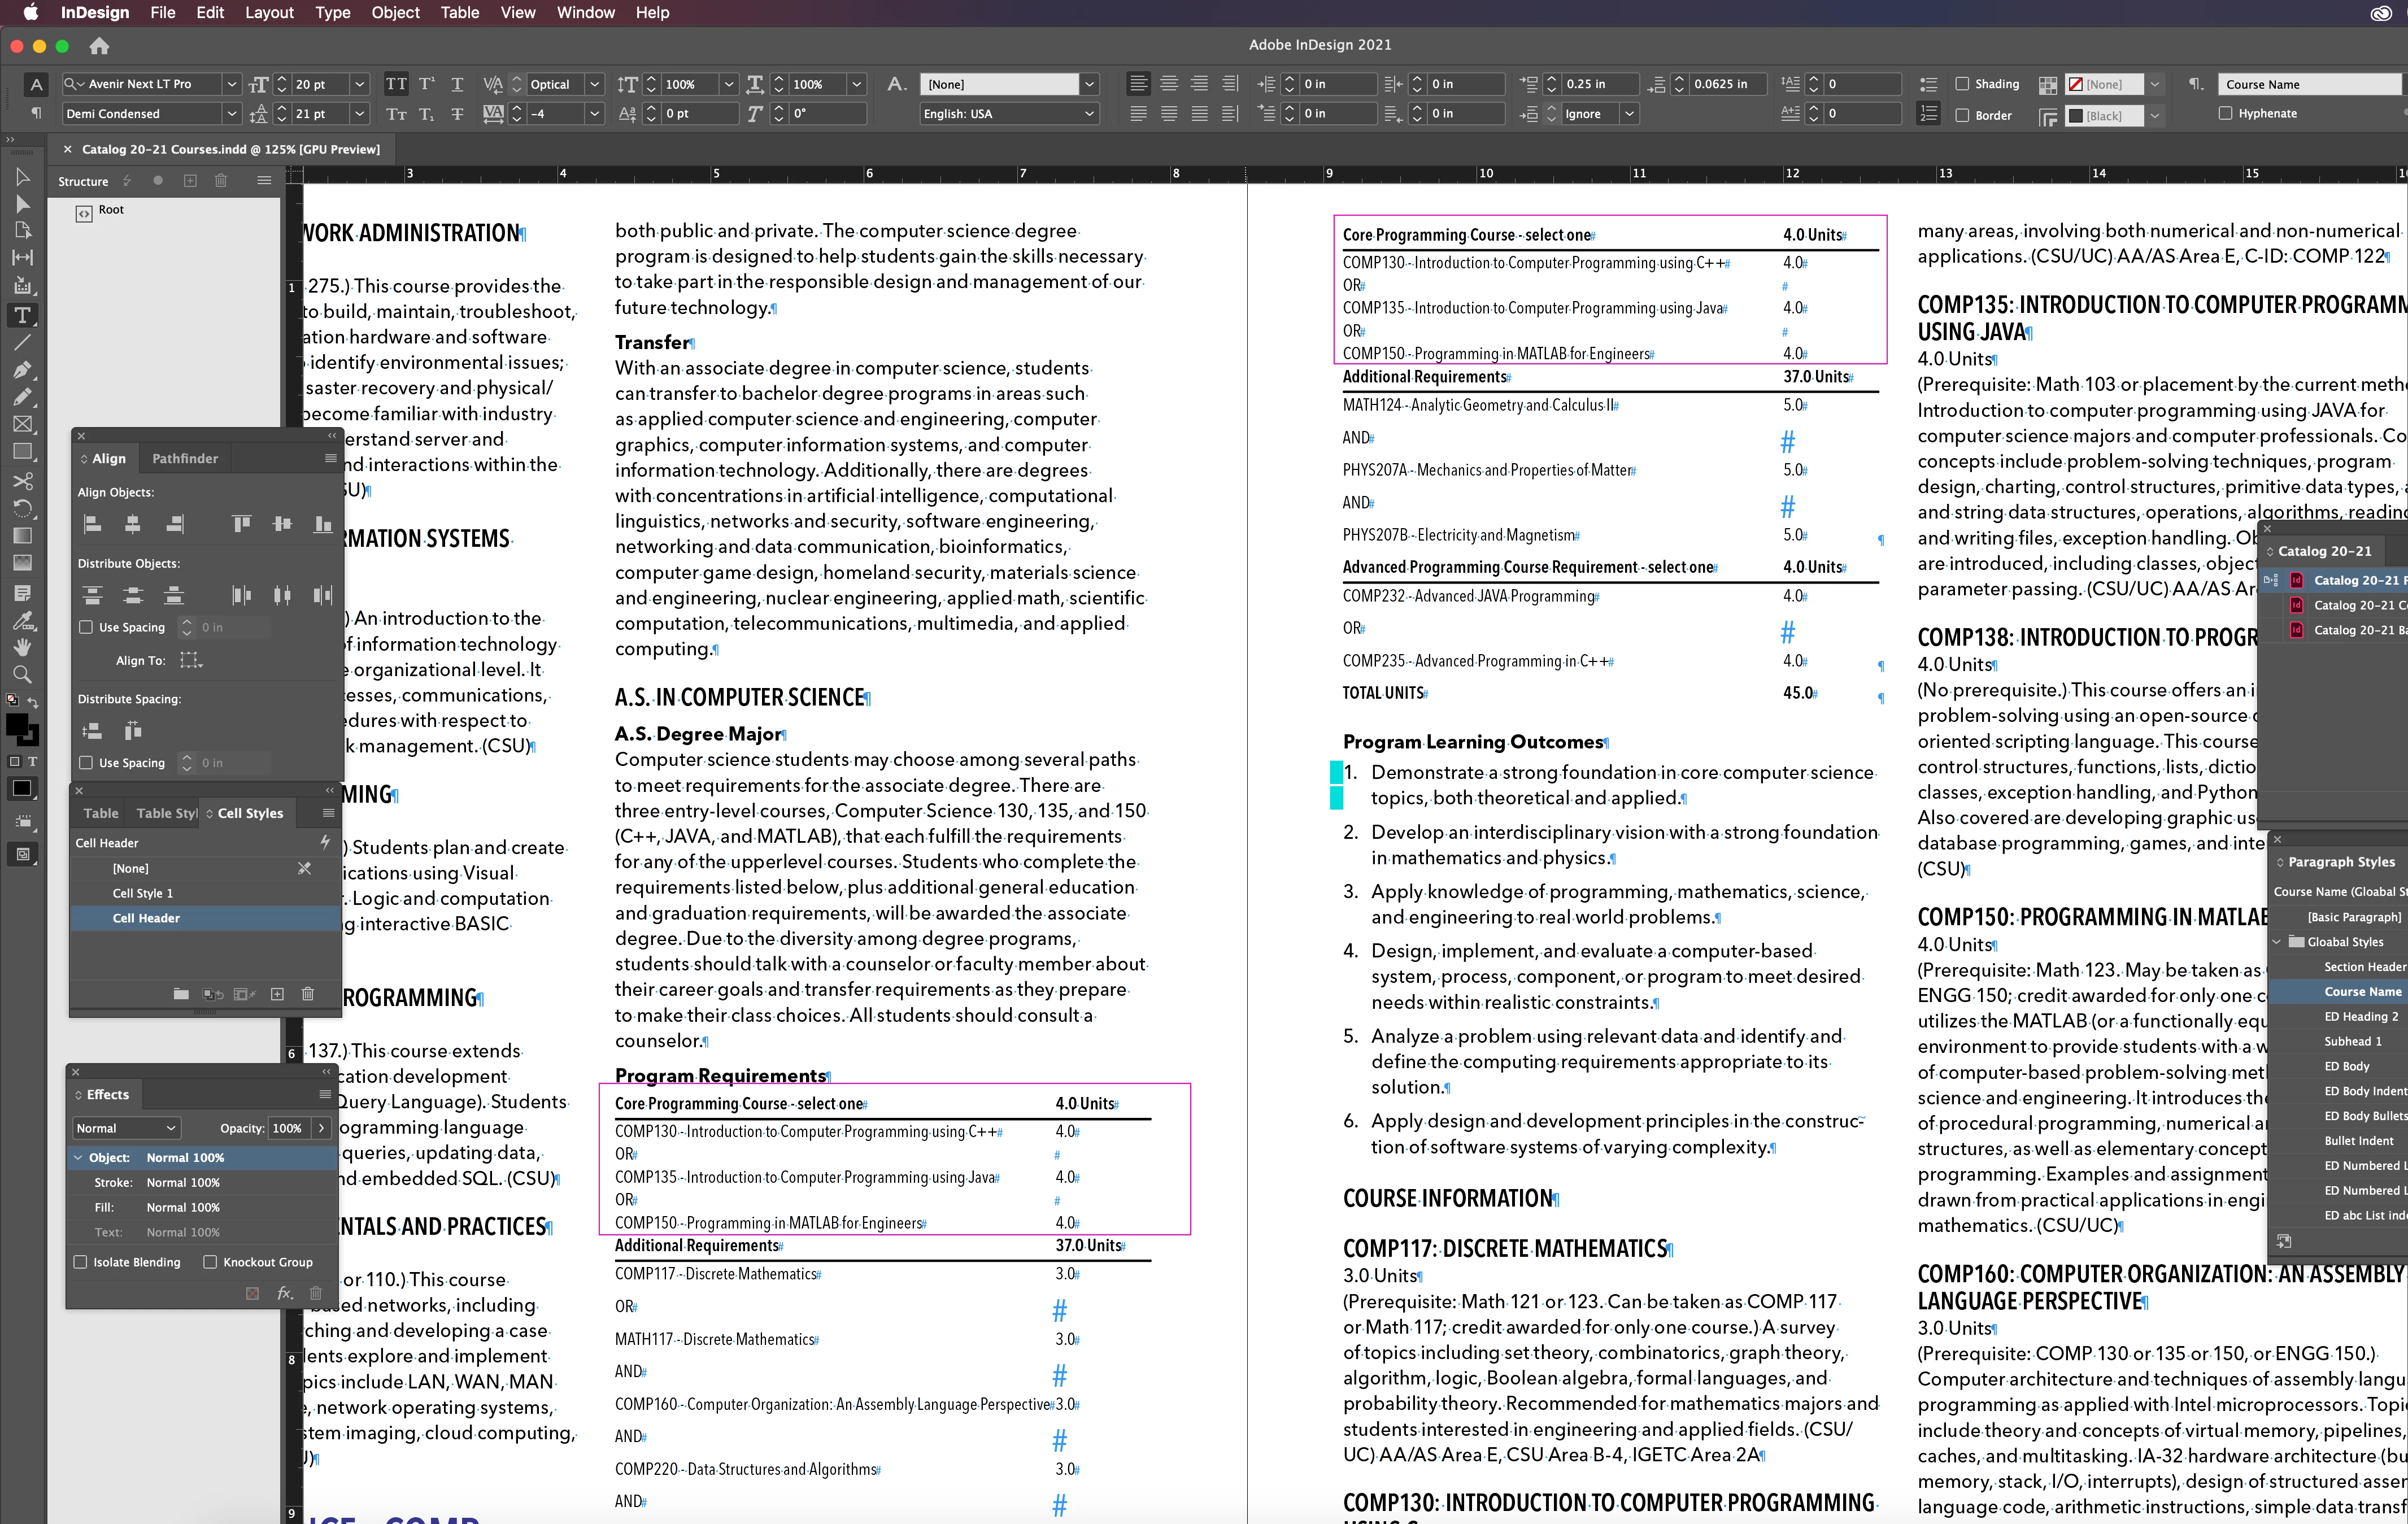The width and height of the screenshot is (2408, 1524).
Task: Select the Zoom tool
Action: click(22, 674)
